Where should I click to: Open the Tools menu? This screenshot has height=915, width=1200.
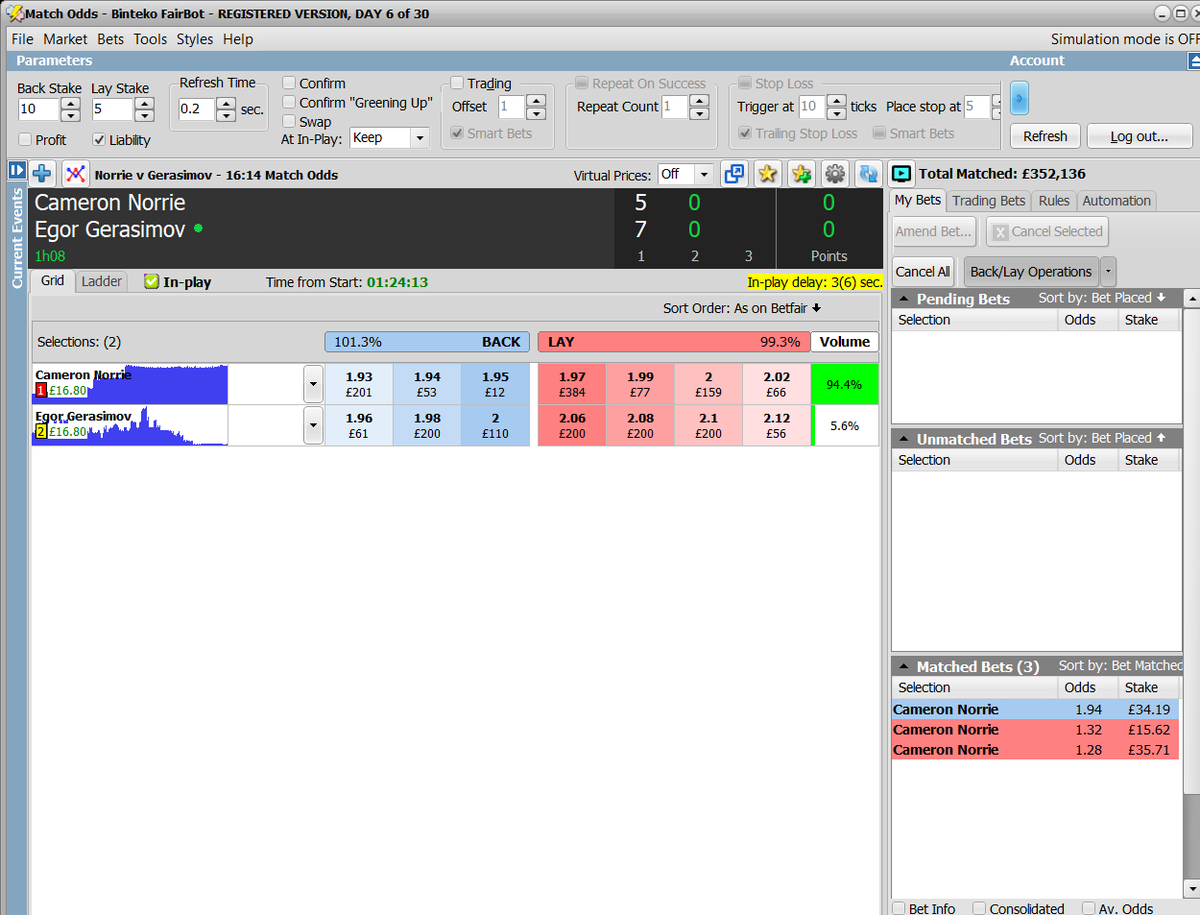pos(150,39)
